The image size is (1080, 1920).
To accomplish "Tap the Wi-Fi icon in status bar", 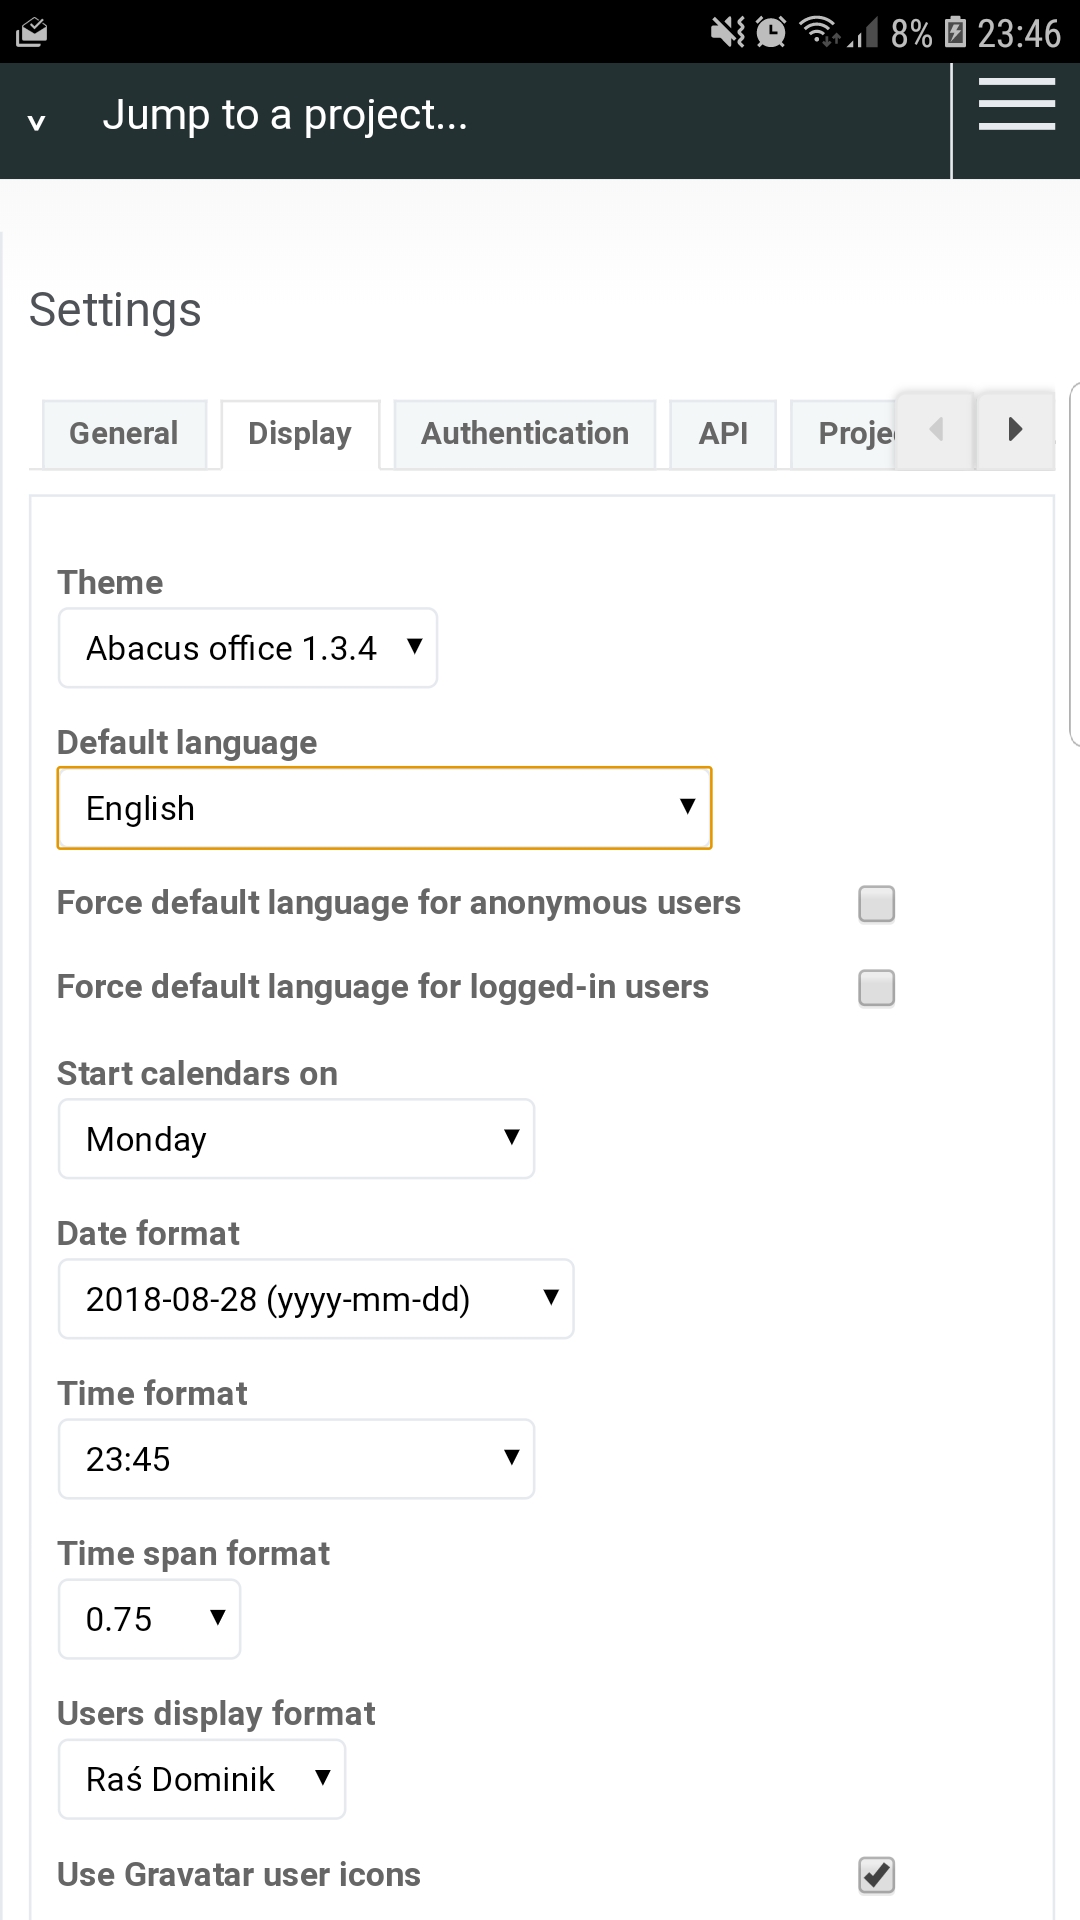I will [821, 32].
